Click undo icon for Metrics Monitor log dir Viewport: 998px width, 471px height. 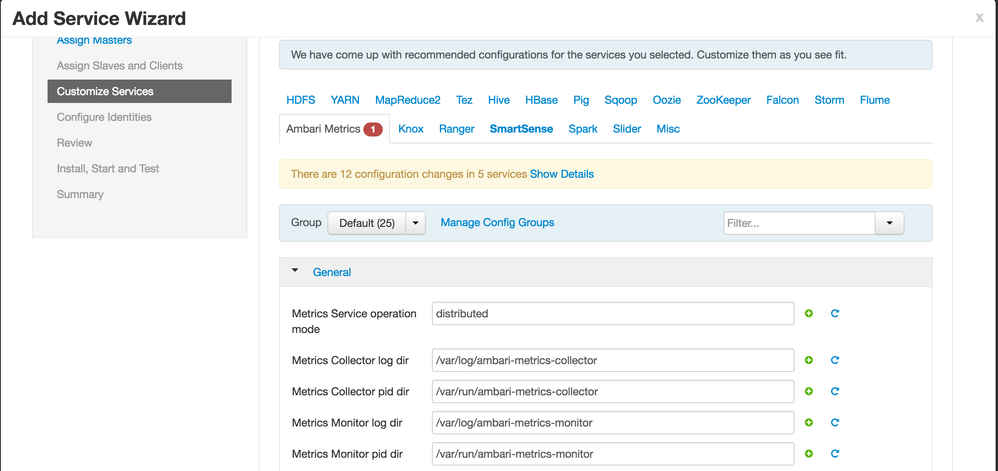(834, 423)
